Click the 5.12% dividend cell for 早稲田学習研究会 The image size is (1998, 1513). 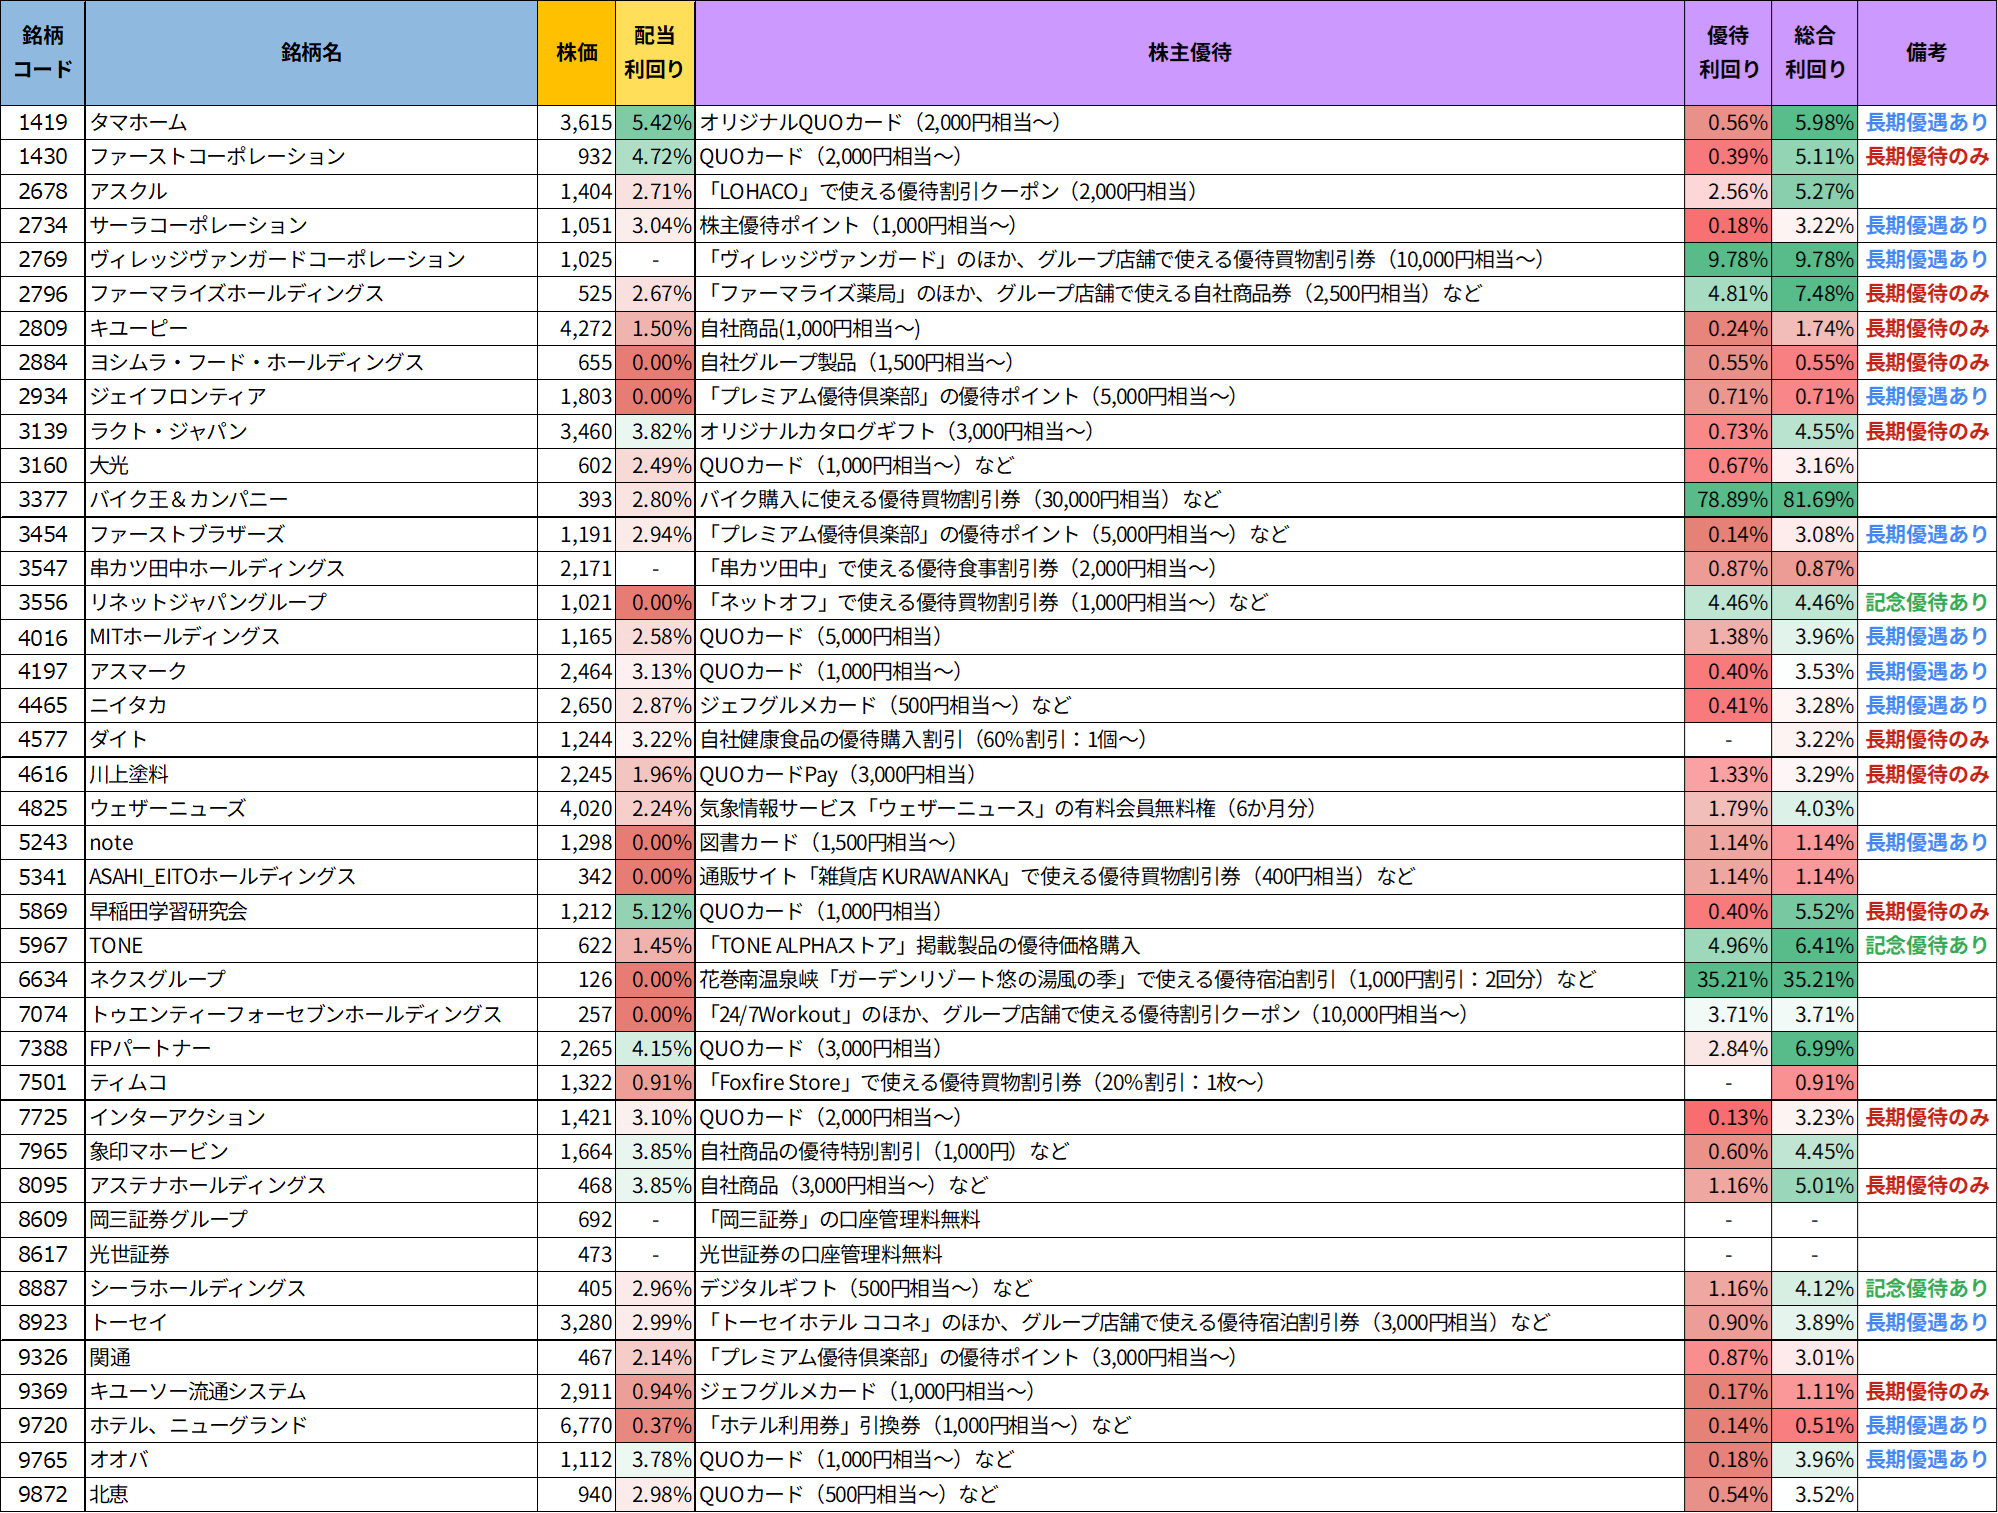(655, 911)
